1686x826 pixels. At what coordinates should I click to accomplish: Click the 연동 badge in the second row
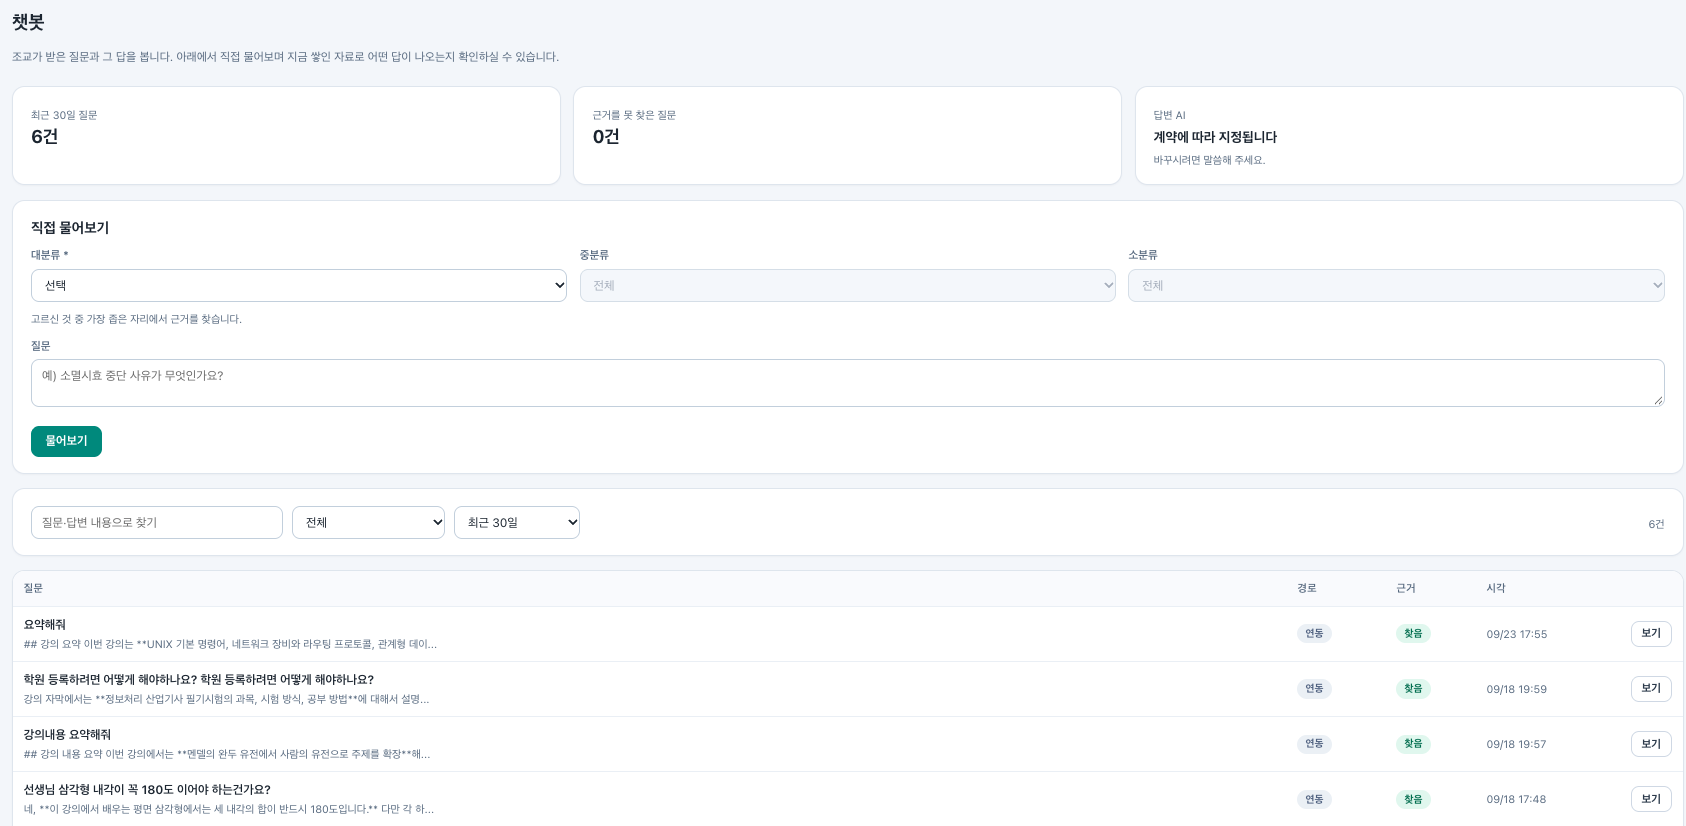point(1314,689)
